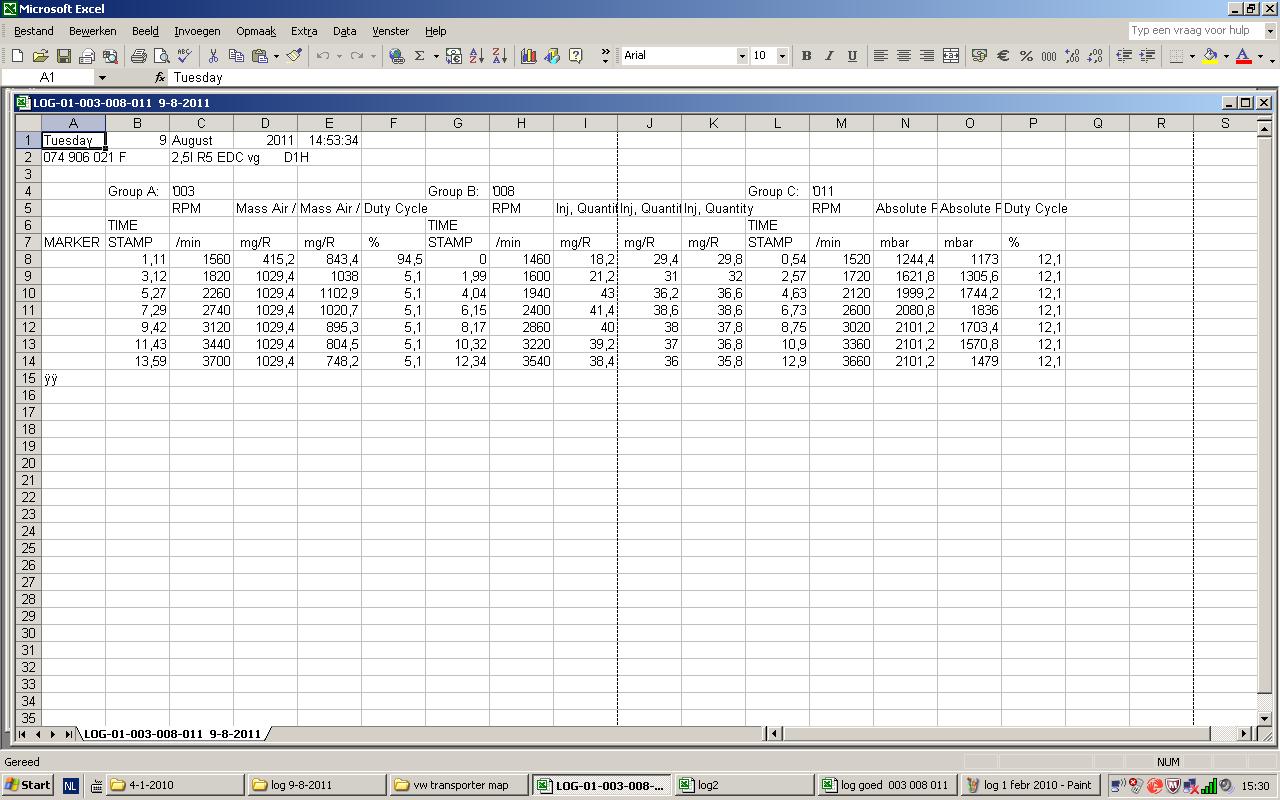Viewport: 1280px width, 800px height.
Task: Toggle bold formatting
Action: pyautogui.click(x=806, y=56)
